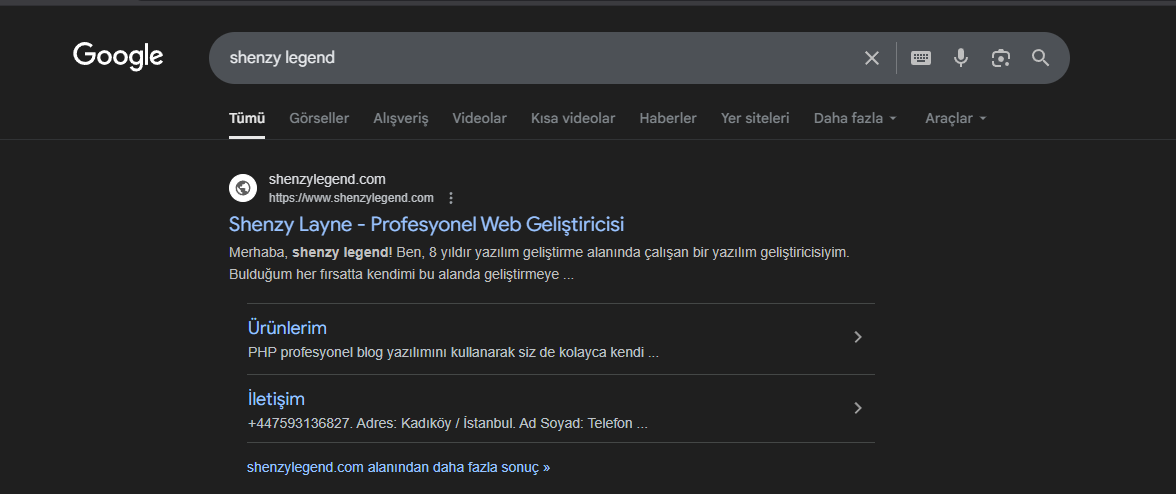Search by image with the camera lens icon

pos(1000,58)
